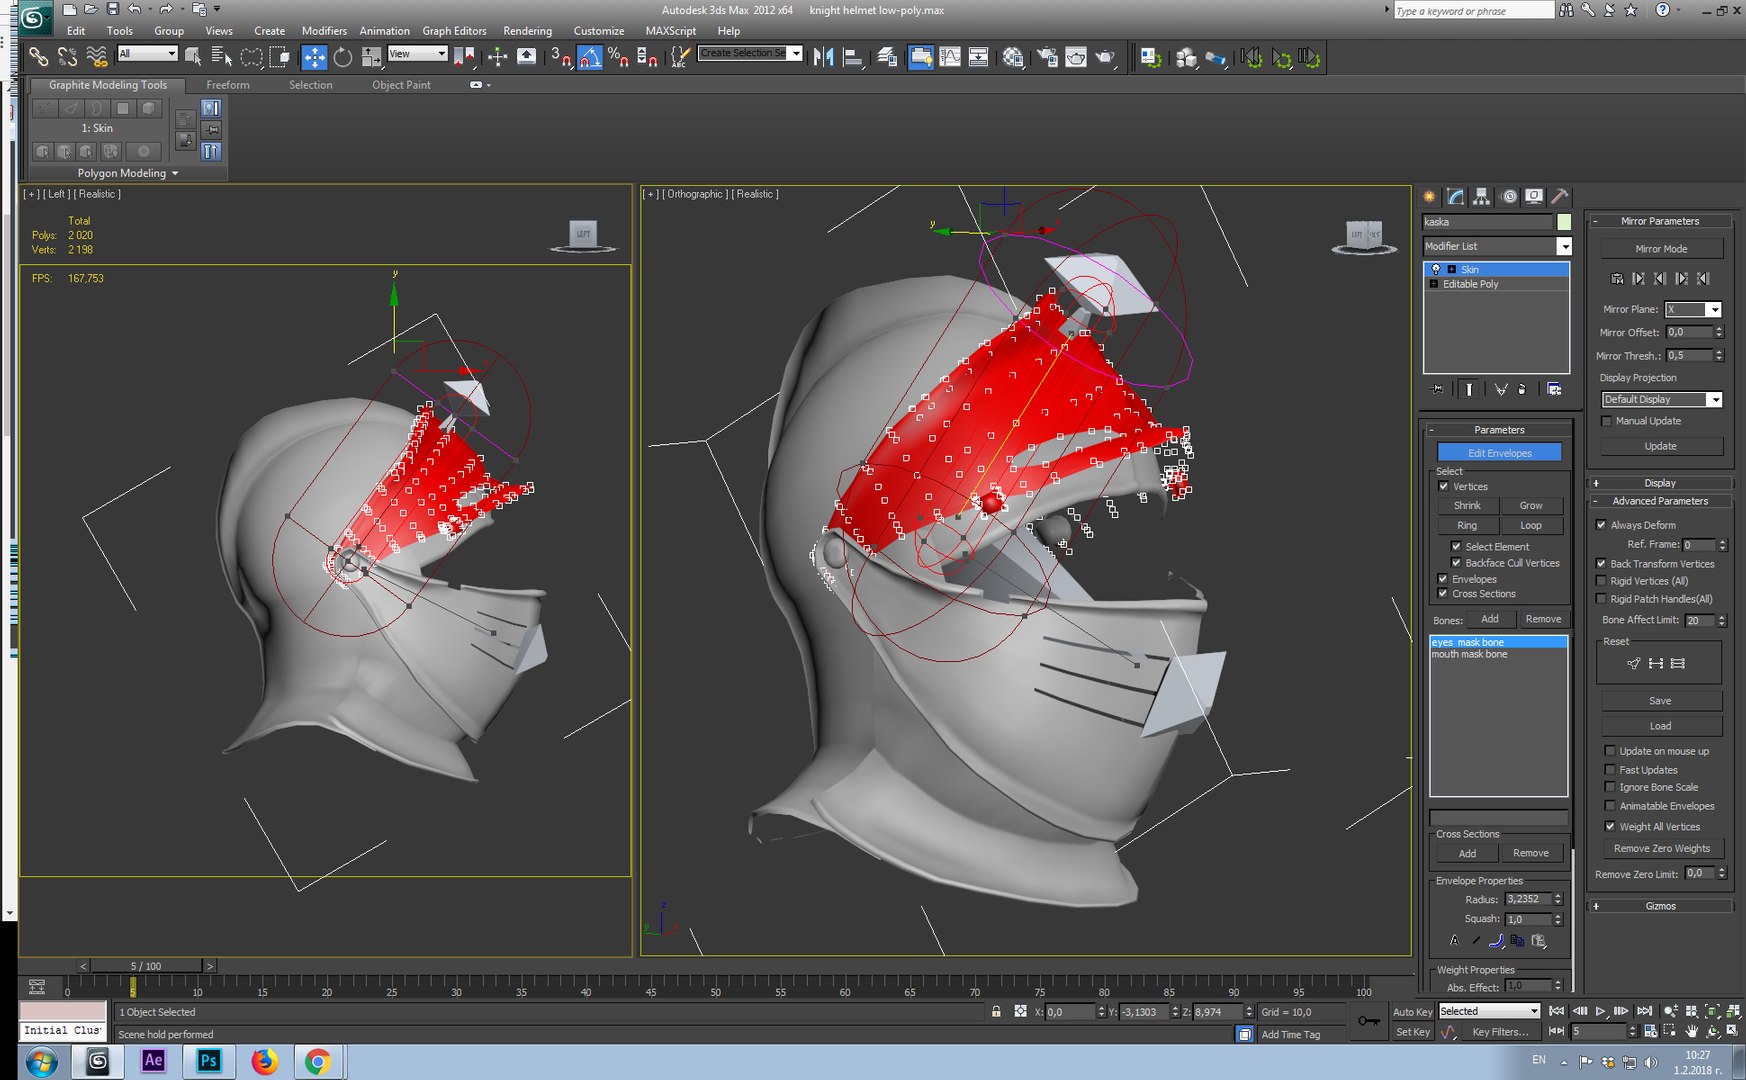Click the Remove Zero Weights button
Screen dimensions: 1746x1080
coord(1661,848)
